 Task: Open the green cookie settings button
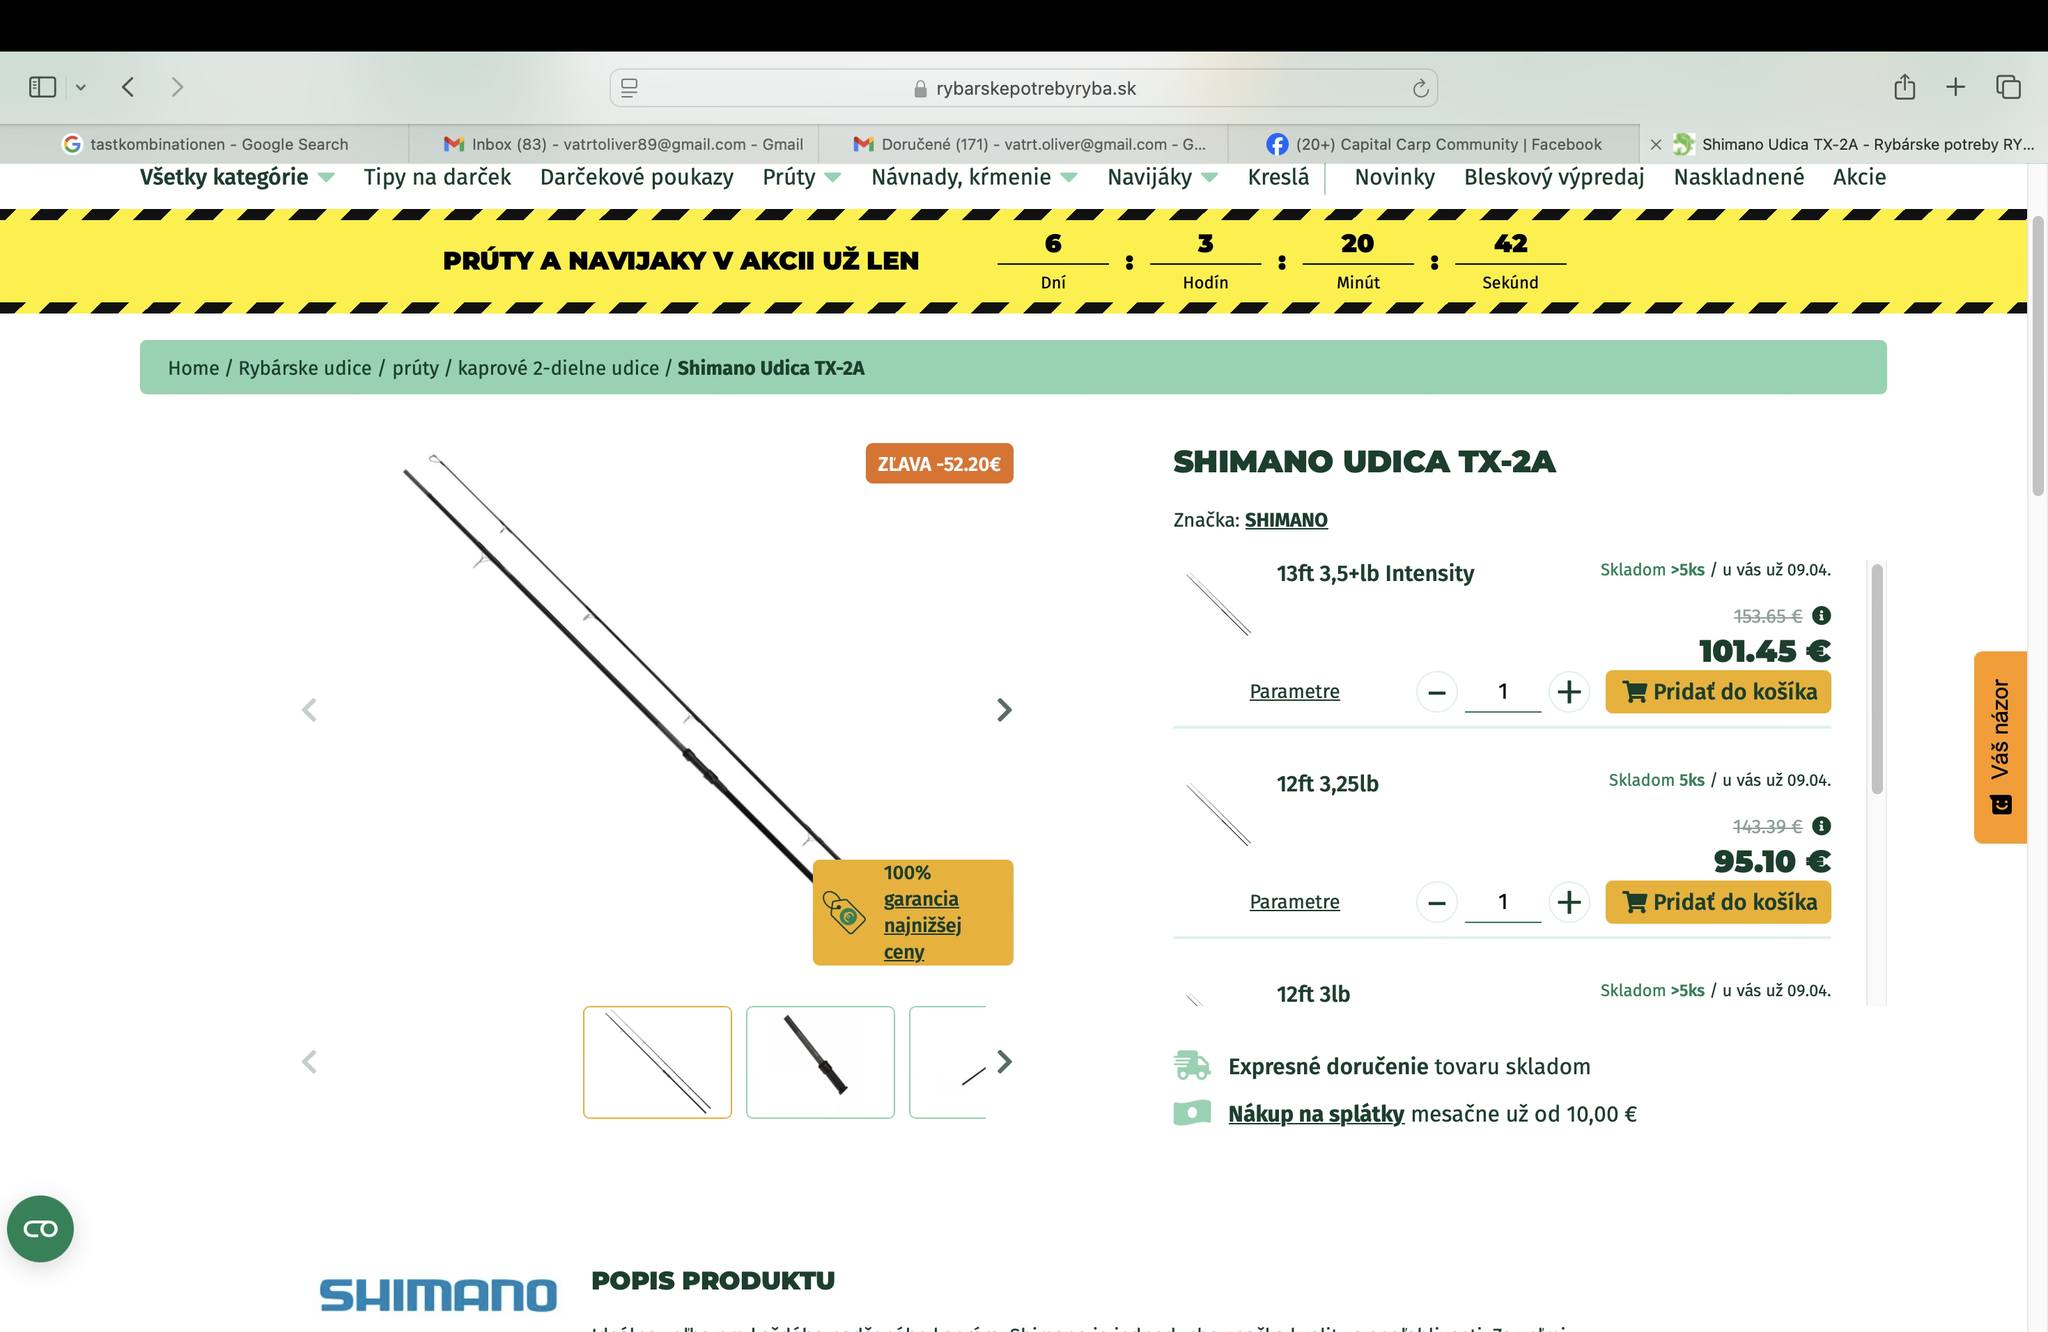click(40, 1229)
